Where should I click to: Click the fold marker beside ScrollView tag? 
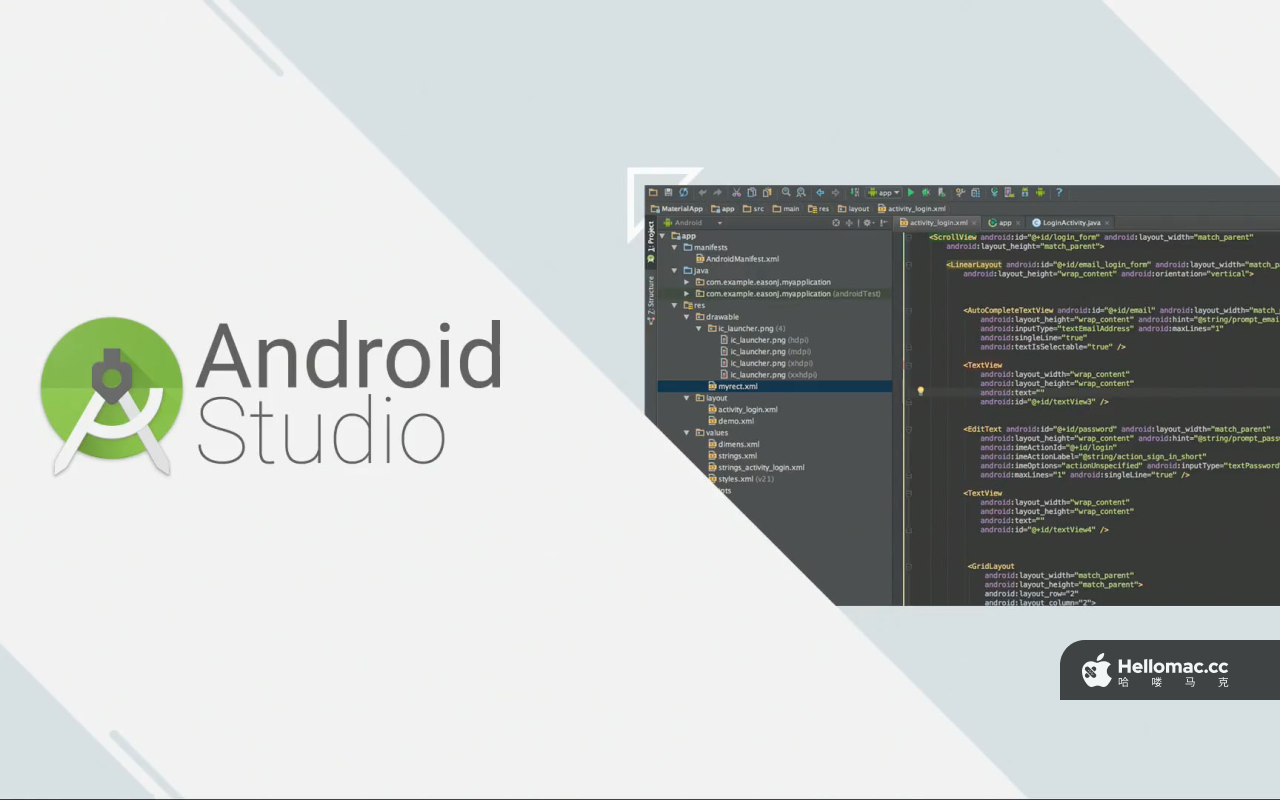tap(908, 238)
